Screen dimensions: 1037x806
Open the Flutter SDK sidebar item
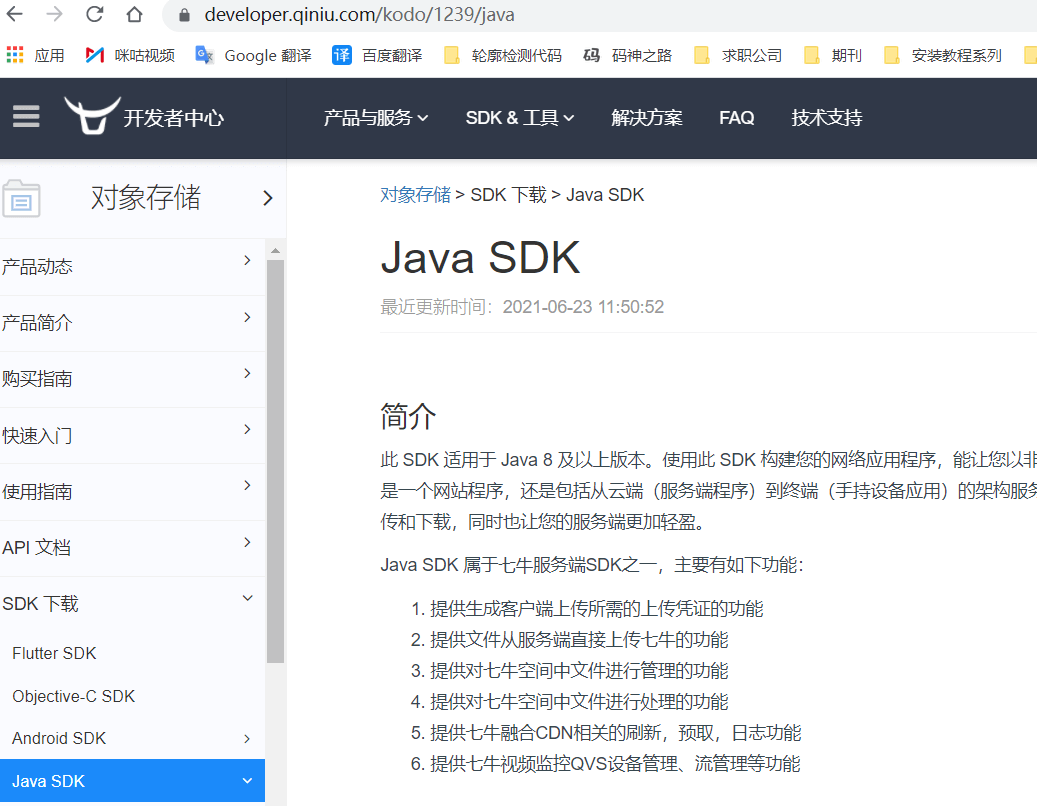point(54,653)
